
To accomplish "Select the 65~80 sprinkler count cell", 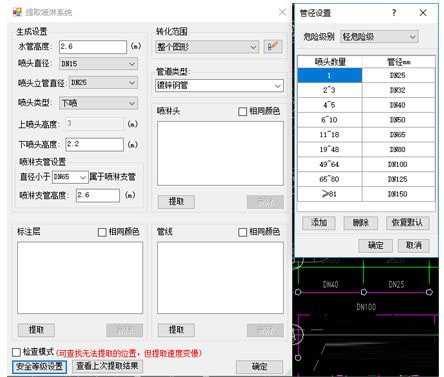I will (330, 179).
